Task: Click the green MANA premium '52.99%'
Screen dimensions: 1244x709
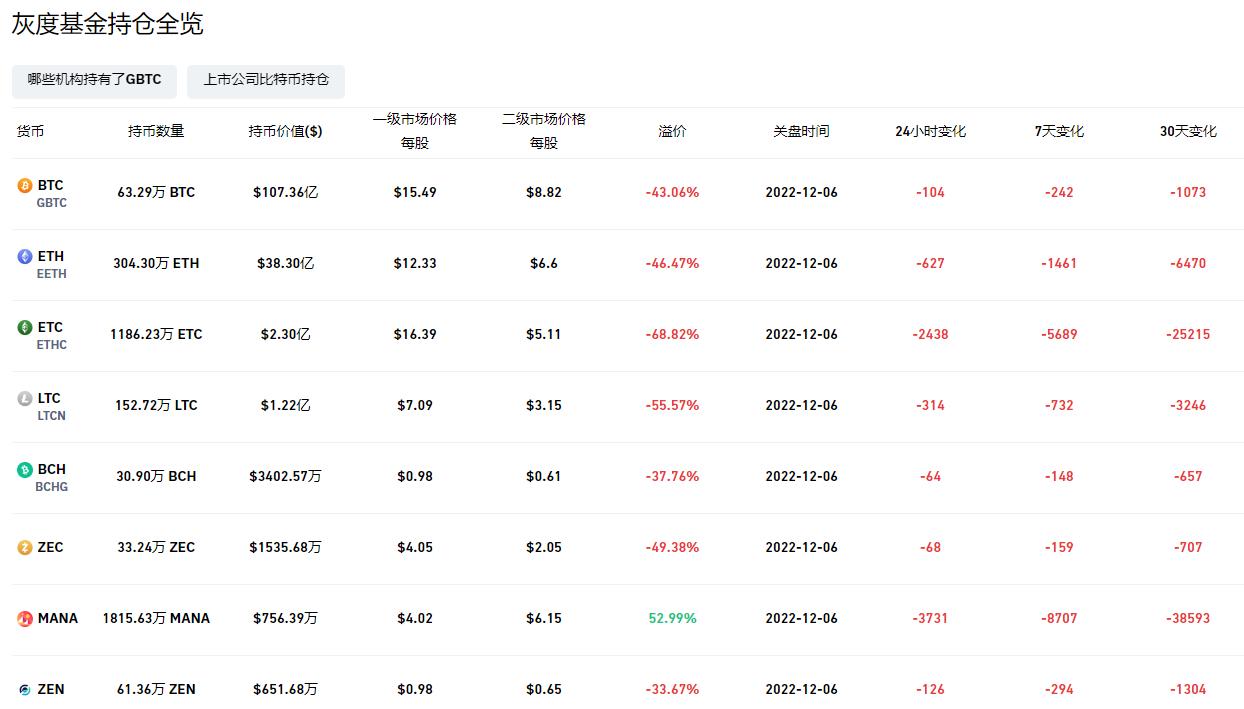Action: tap(672, 618)
